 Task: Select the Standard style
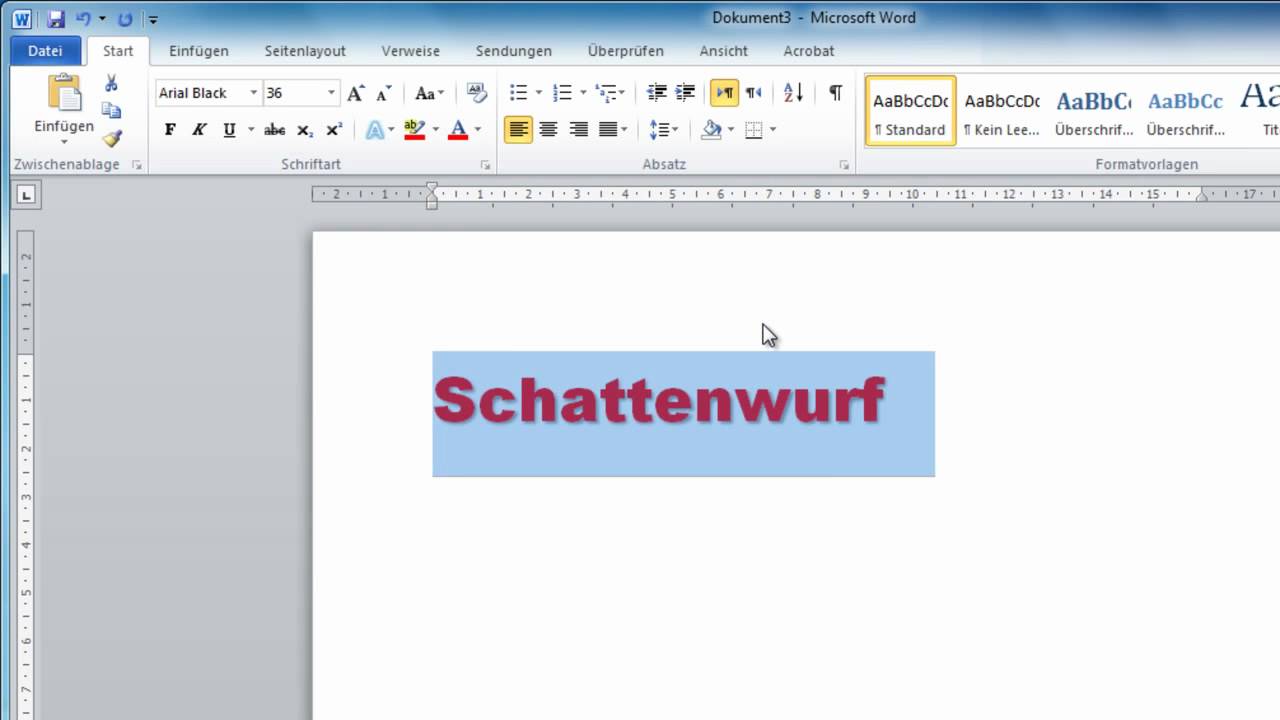(x=910, y=111)
